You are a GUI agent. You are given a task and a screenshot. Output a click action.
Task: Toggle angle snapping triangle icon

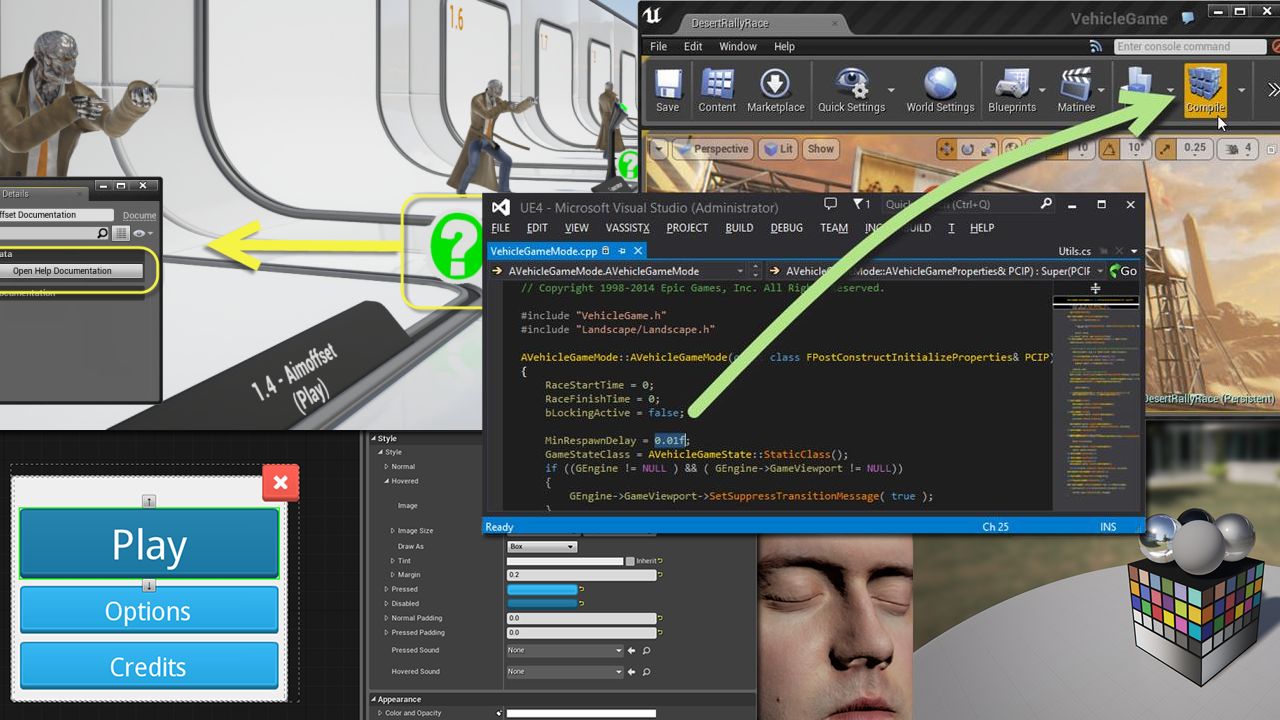pos(1109,149)
